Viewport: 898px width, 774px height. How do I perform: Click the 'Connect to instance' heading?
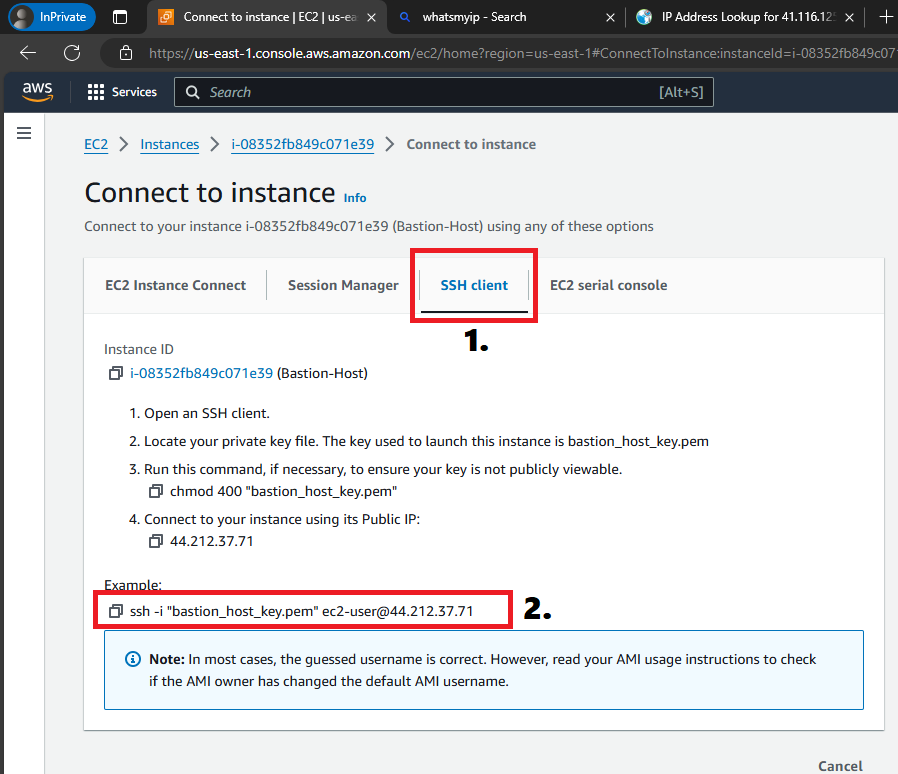[210, 192]
